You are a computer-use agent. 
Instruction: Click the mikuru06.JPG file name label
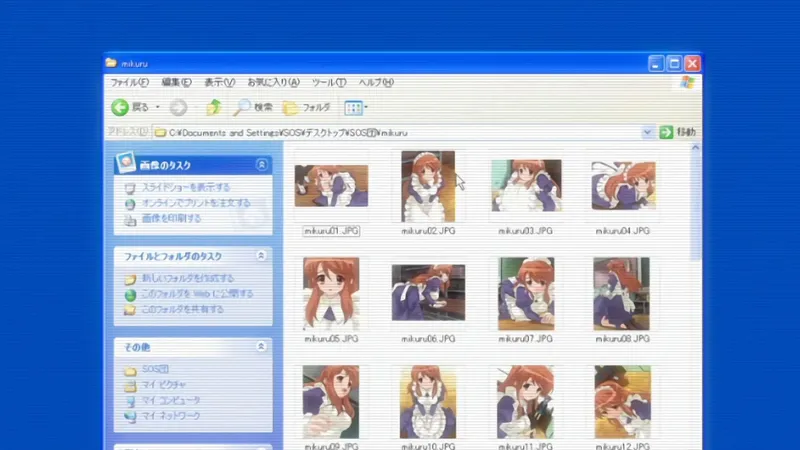click(428, 339)
